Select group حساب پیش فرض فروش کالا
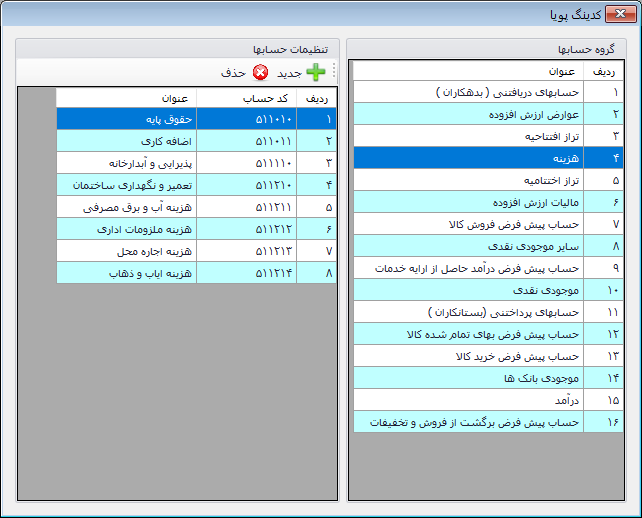The image size is (642, 518). click(x=488, y=224)
